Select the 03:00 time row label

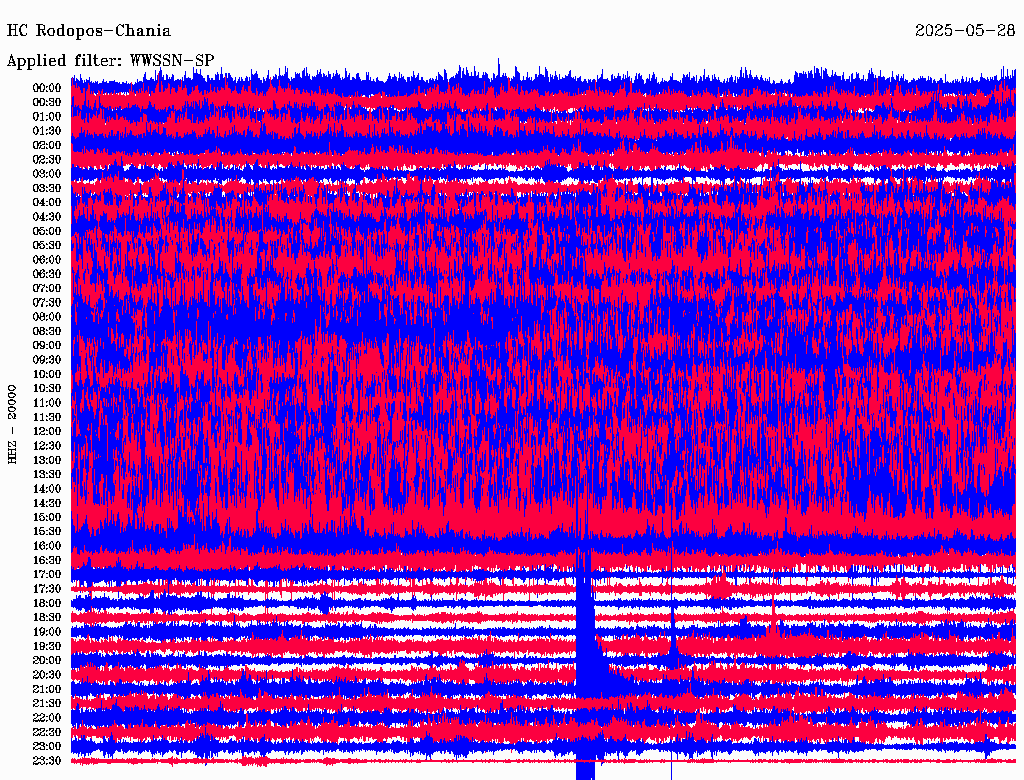point(47,174)
